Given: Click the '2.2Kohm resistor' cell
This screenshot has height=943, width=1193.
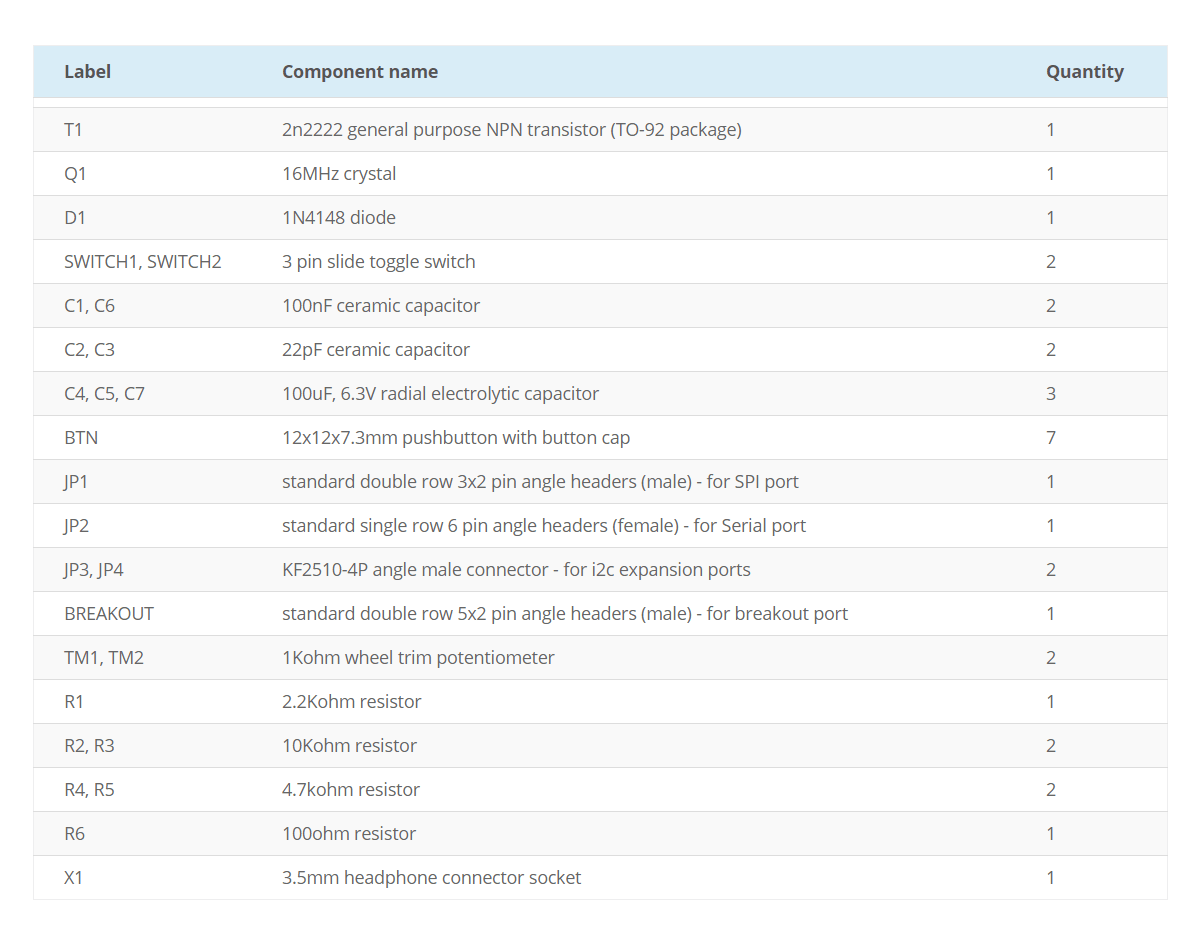Looking at the screenshot, I should 352,702.
